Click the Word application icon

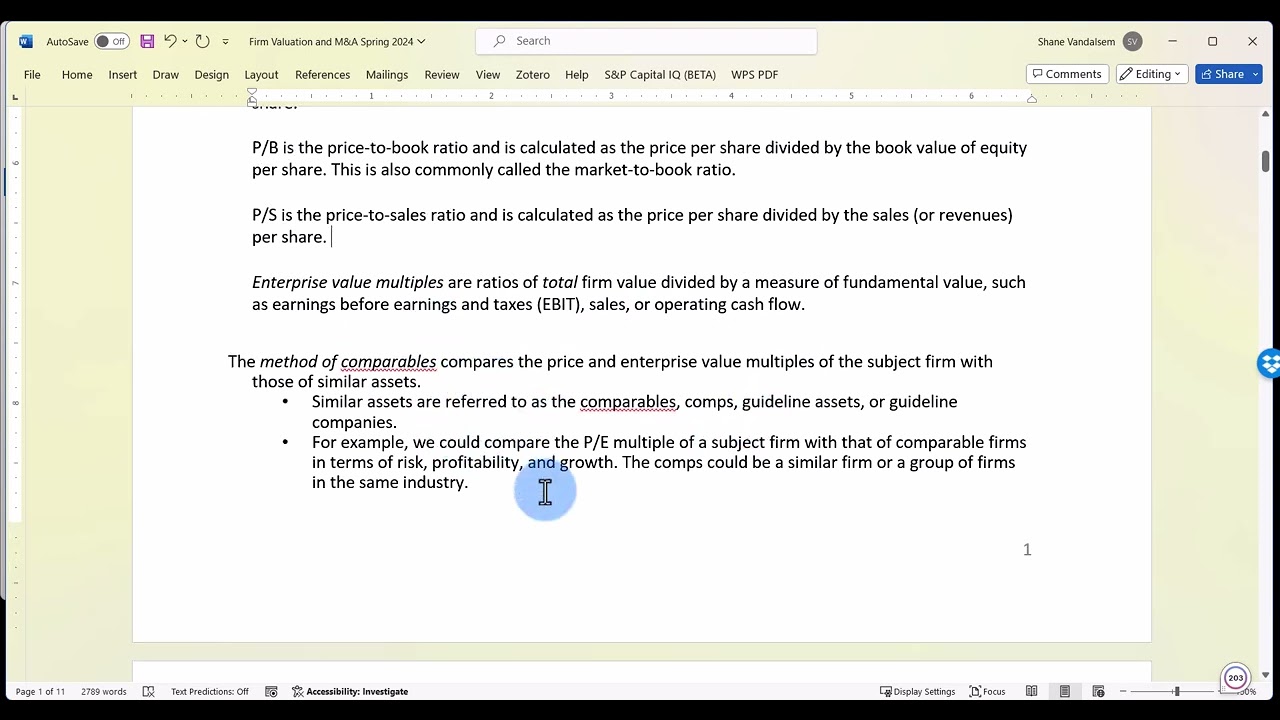click(25, 41)
